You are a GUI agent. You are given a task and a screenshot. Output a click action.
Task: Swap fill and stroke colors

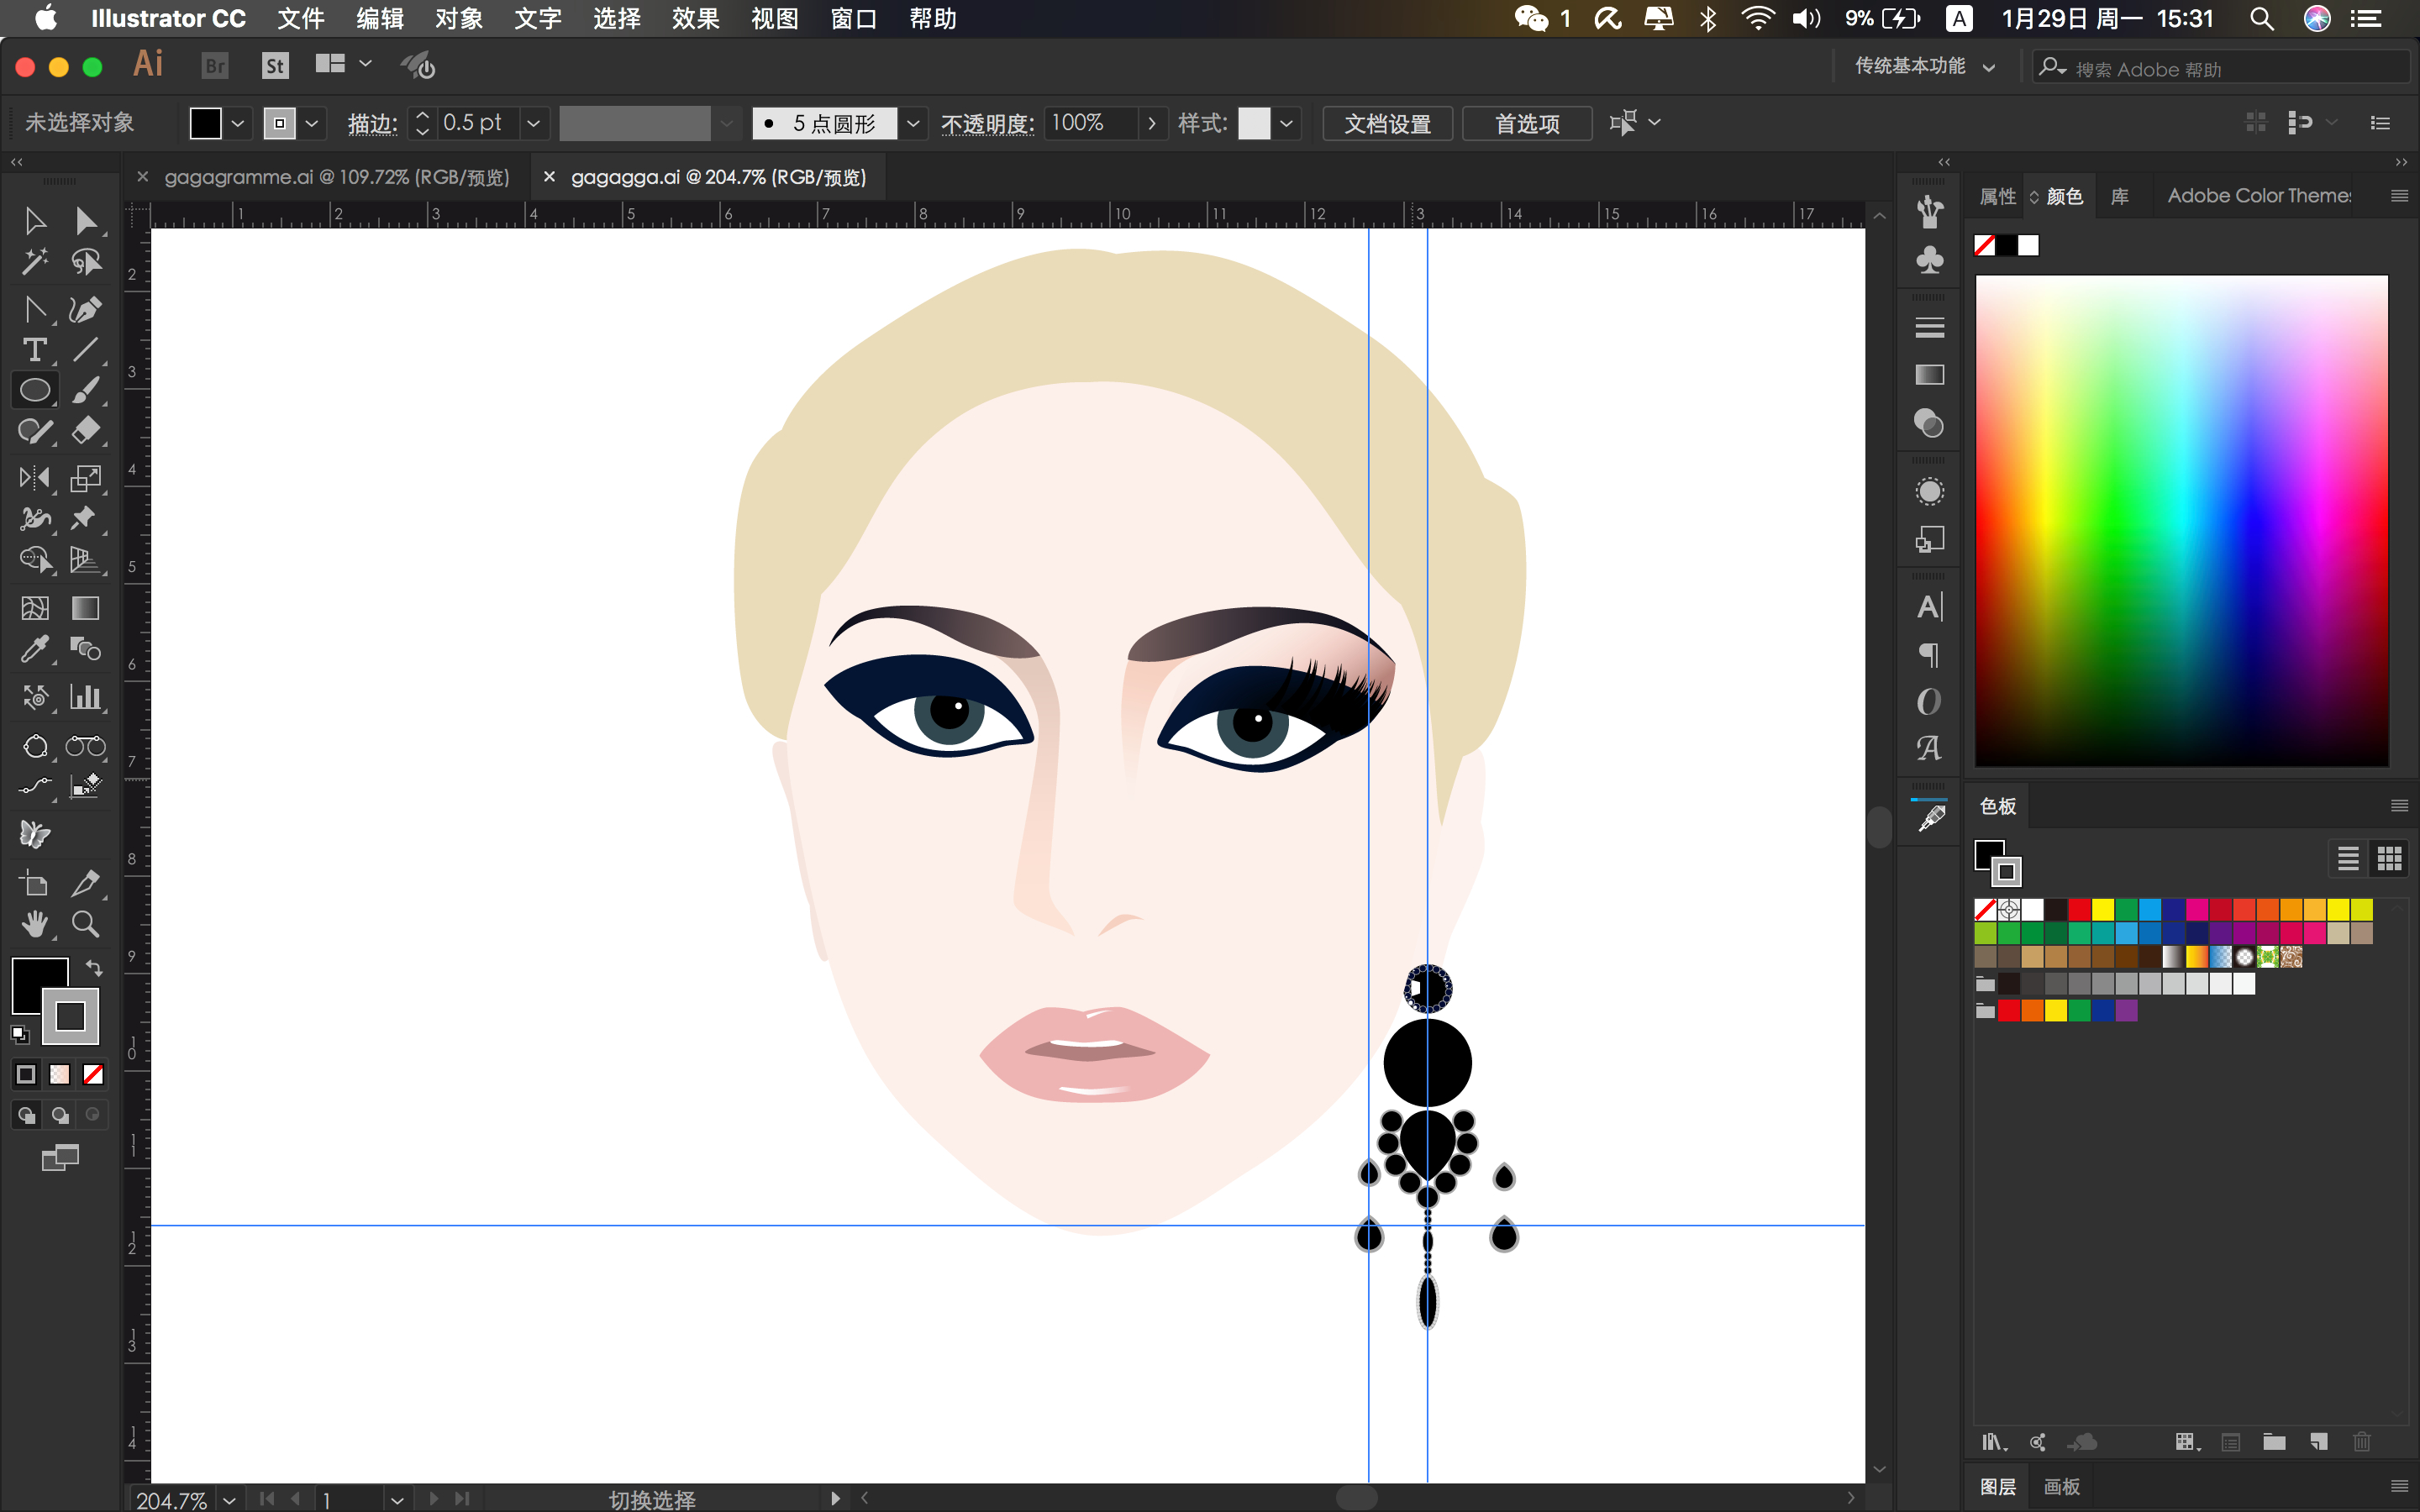click(x=94, y=967)
